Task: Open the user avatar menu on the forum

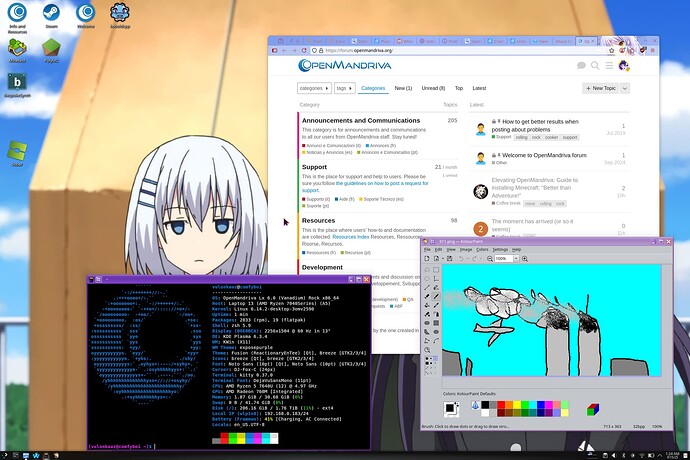Action: pyautogui.click(x=624, y=66)
